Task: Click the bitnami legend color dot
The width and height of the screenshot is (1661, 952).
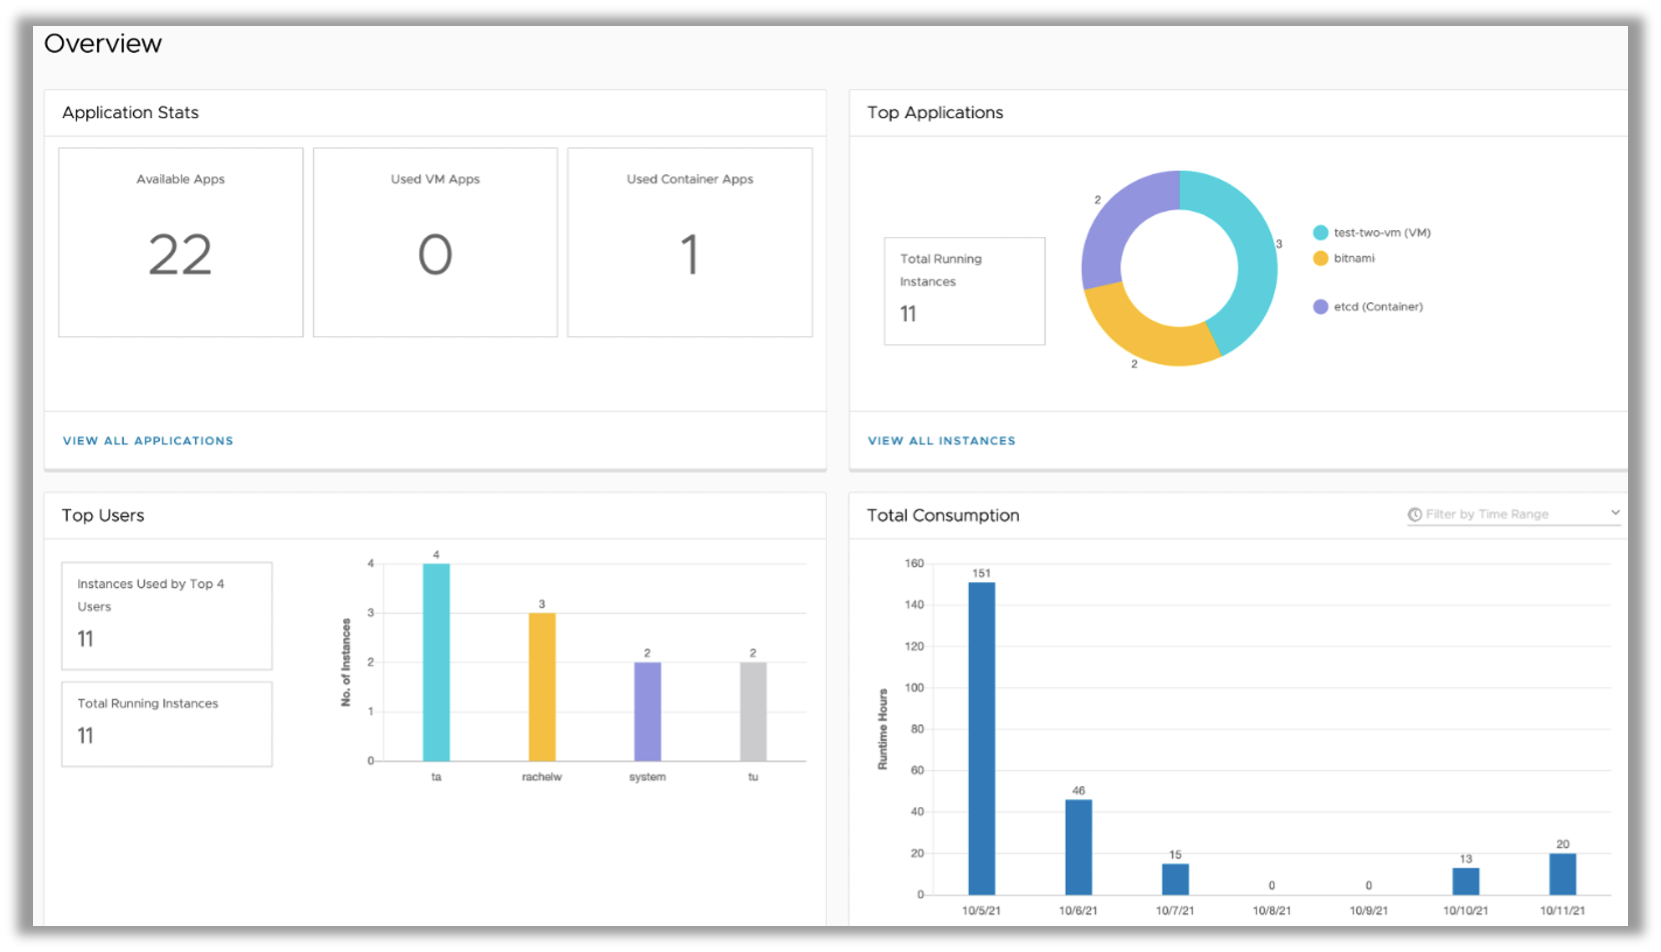Action: click(x=1320, y=258)
